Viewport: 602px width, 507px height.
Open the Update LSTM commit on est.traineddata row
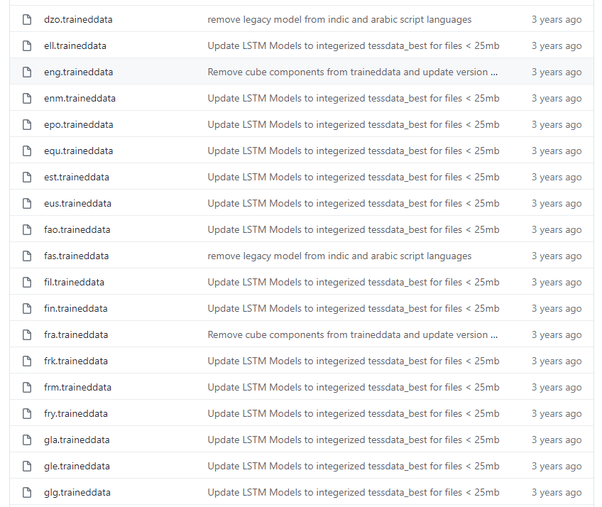(353, 177)
